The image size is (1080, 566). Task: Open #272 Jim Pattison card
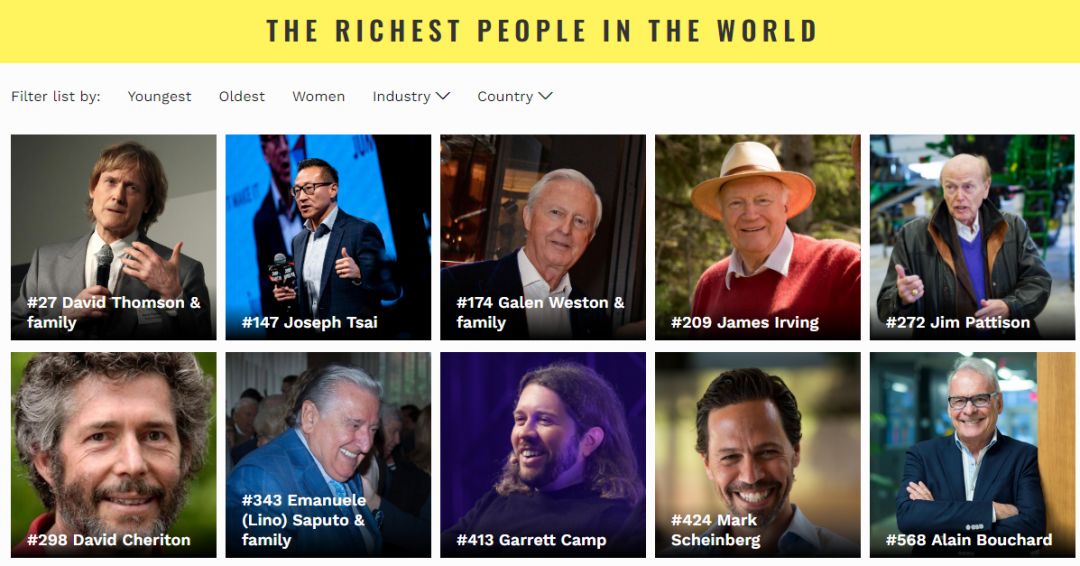[x=973, y=237]
